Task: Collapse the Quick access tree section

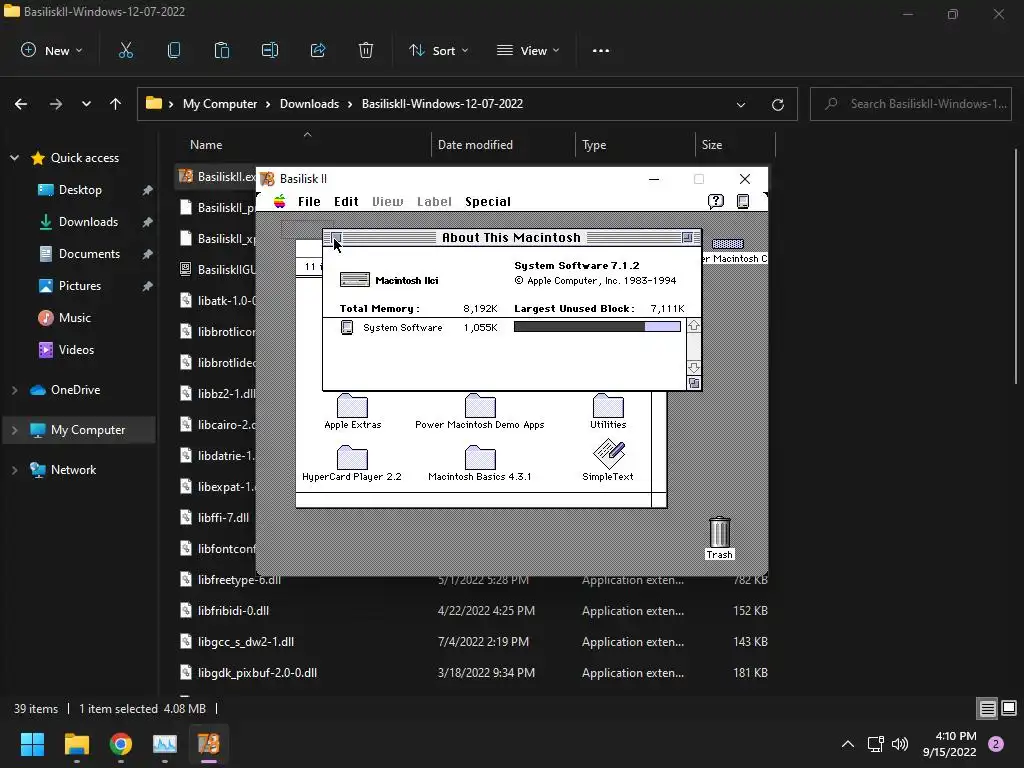Action: pos(14,158)
